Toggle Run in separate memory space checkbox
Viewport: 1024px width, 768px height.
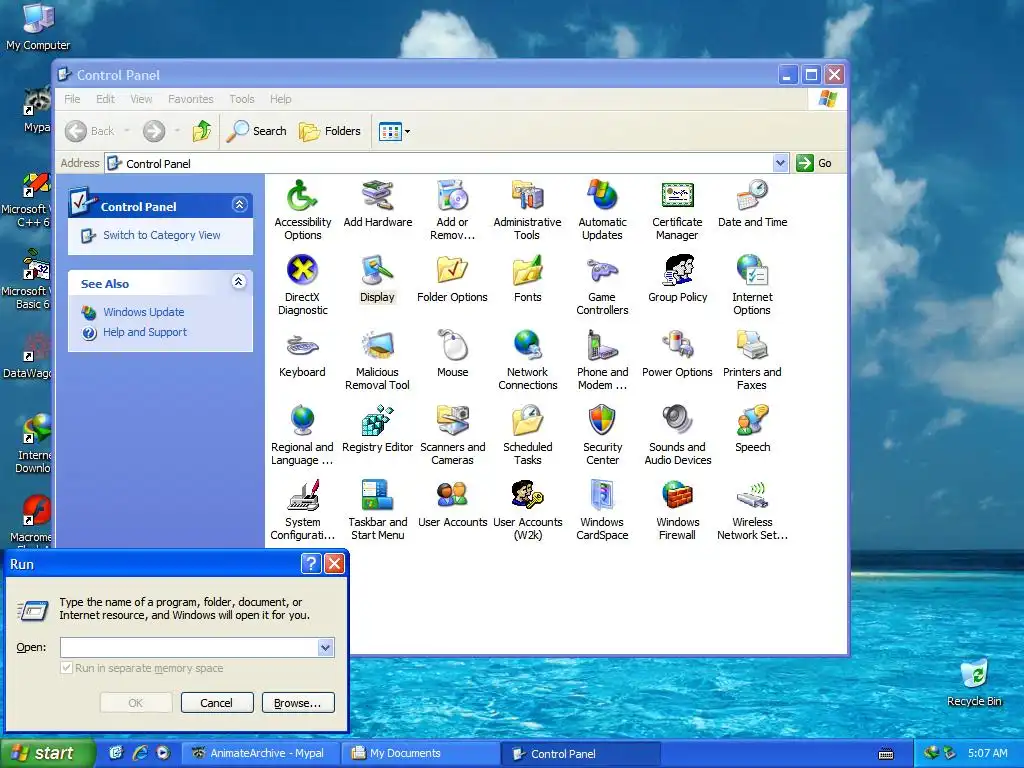[66, 668]
